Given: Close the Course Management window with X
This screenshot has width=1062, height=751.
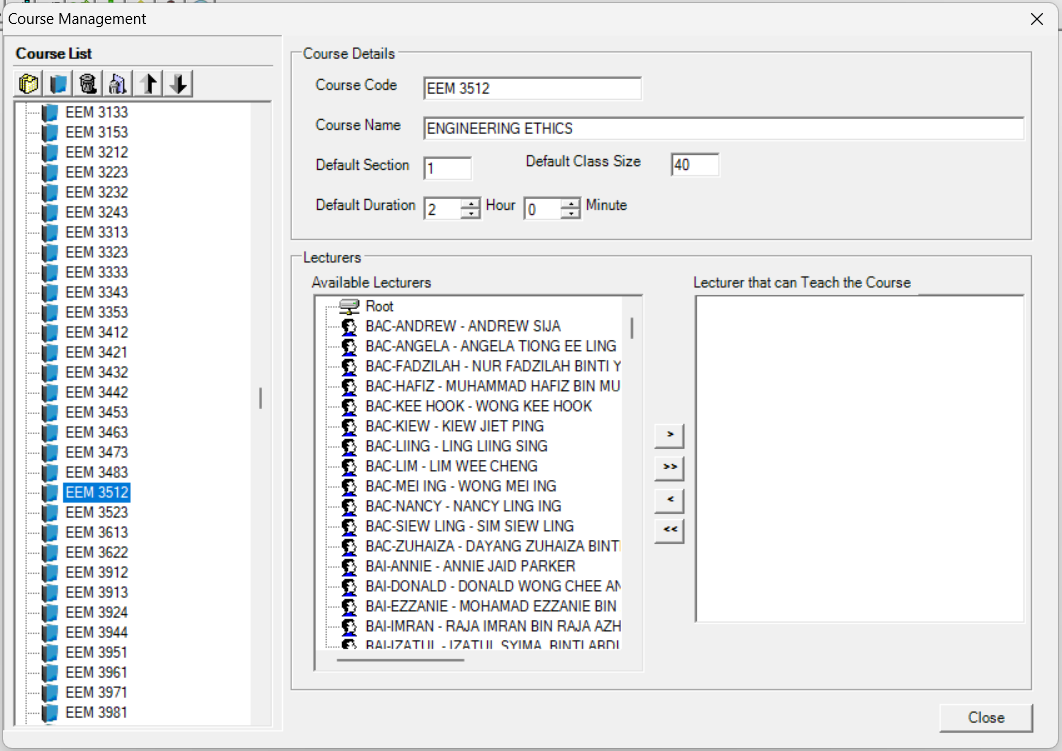Looking at the screenshot, I should [1037, 19].
